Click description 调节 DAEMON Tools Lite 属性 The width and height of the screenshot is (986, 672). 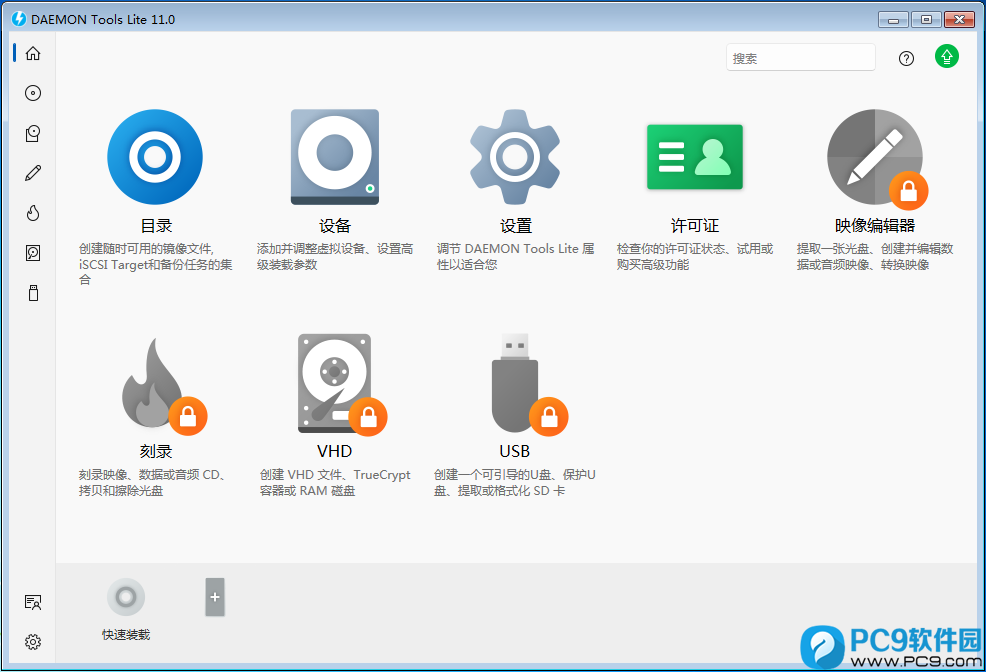(x=516, y=256)
